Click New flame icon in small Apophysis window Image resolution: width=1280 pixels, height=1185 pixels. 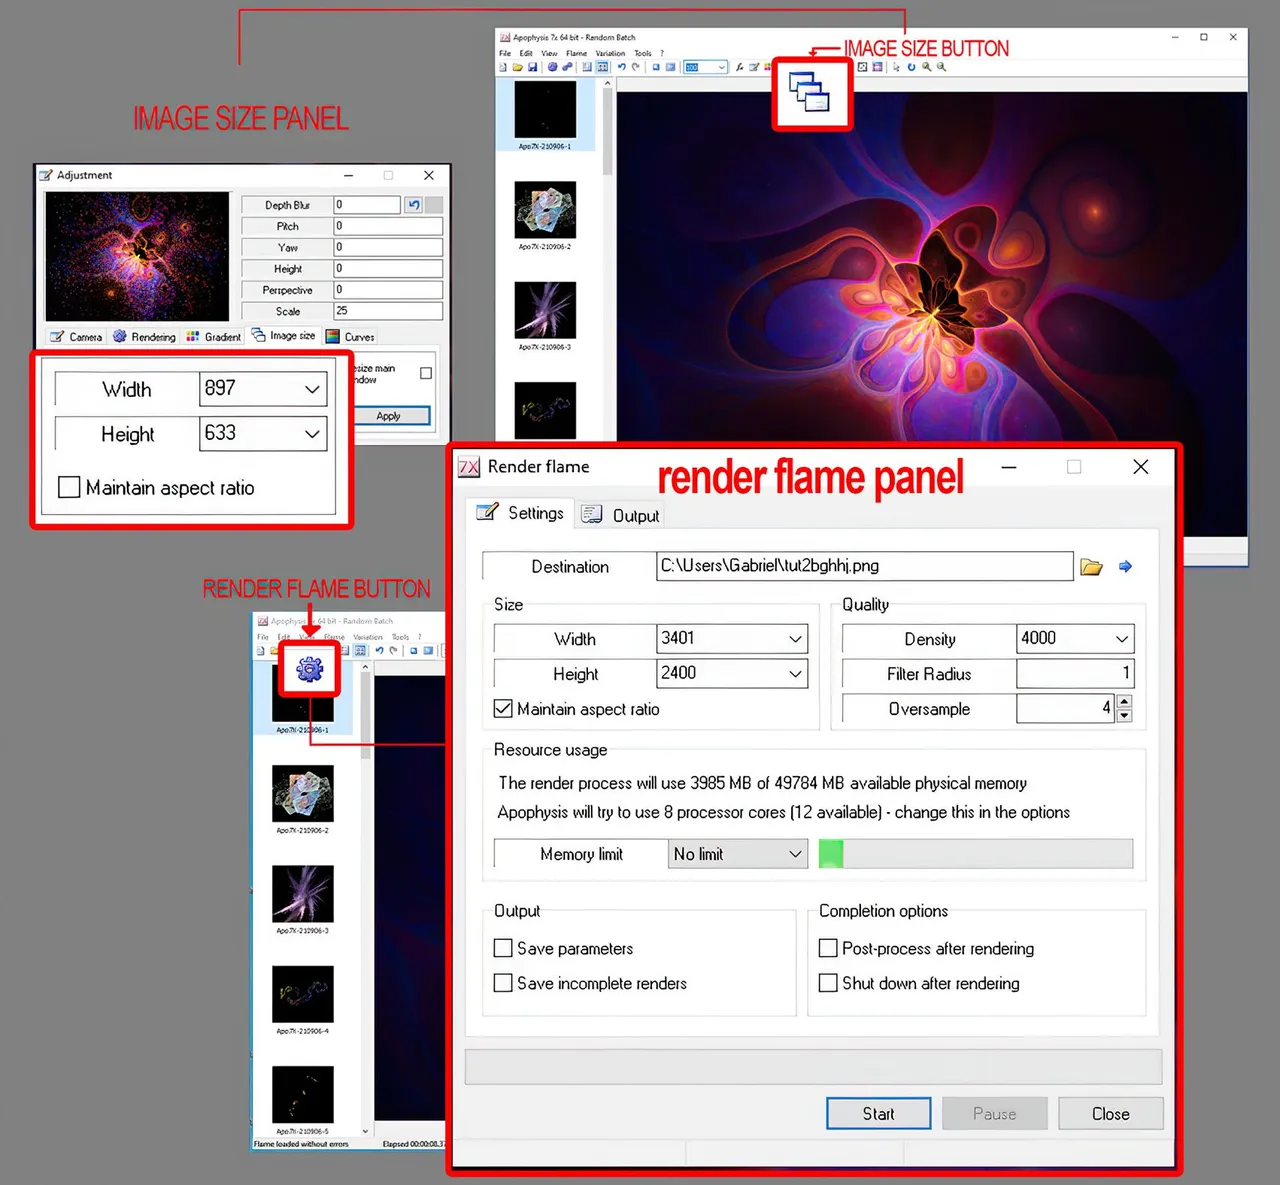[260, 650]
